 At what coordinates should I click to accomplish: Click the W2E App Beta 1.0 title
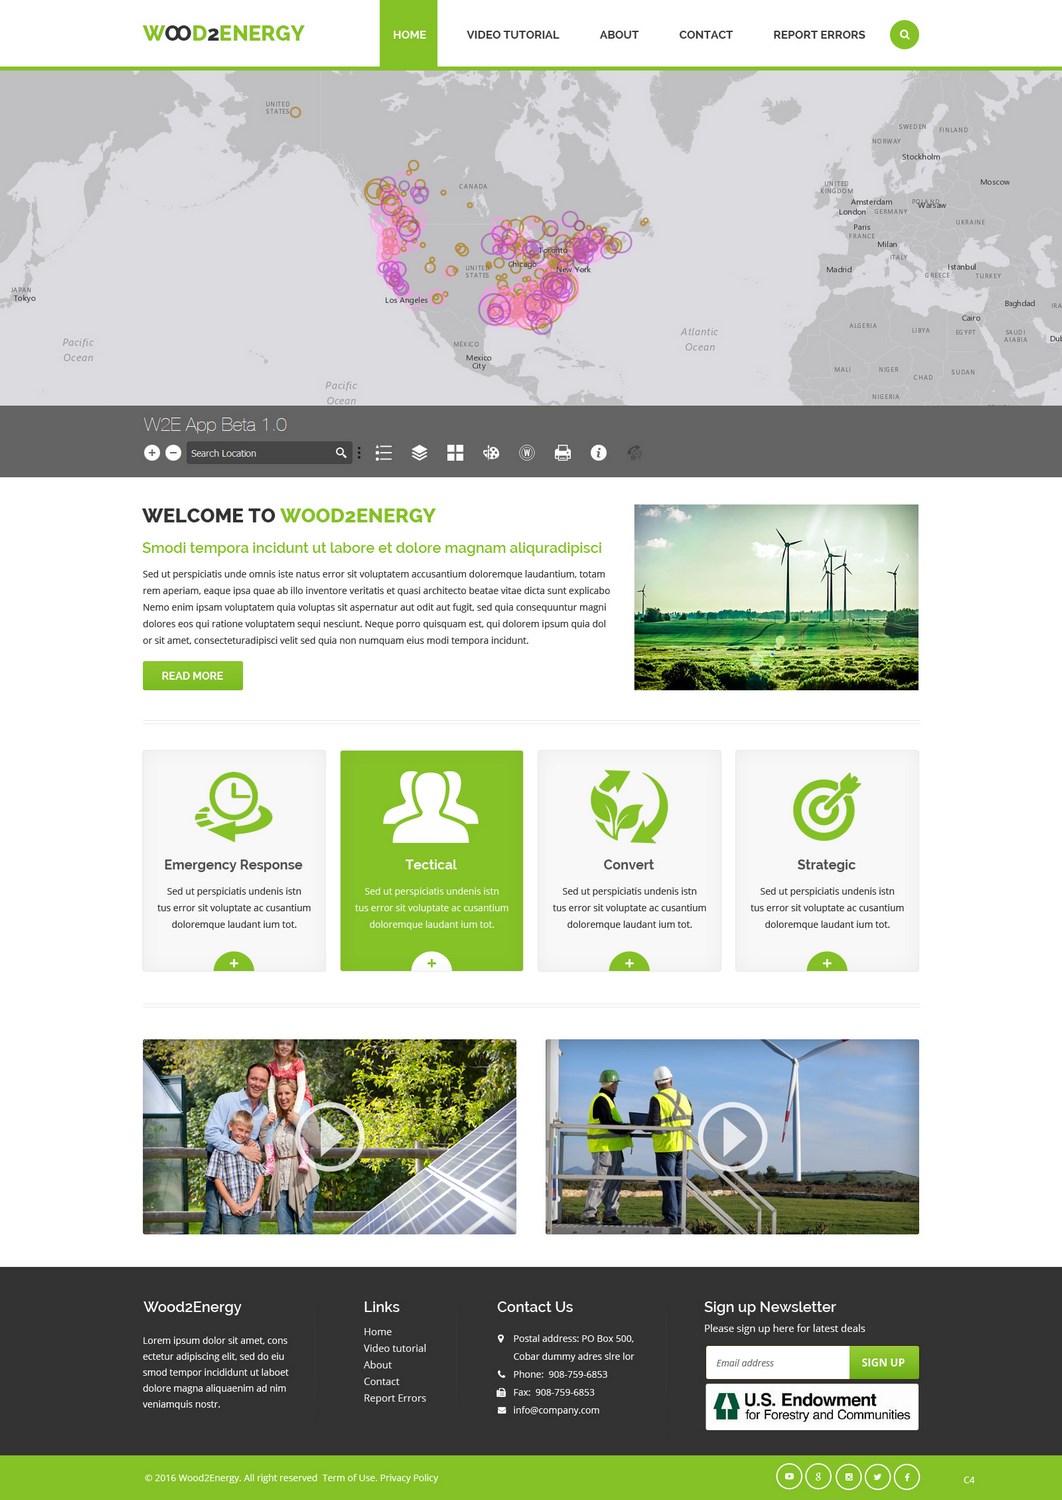(215, 425)
